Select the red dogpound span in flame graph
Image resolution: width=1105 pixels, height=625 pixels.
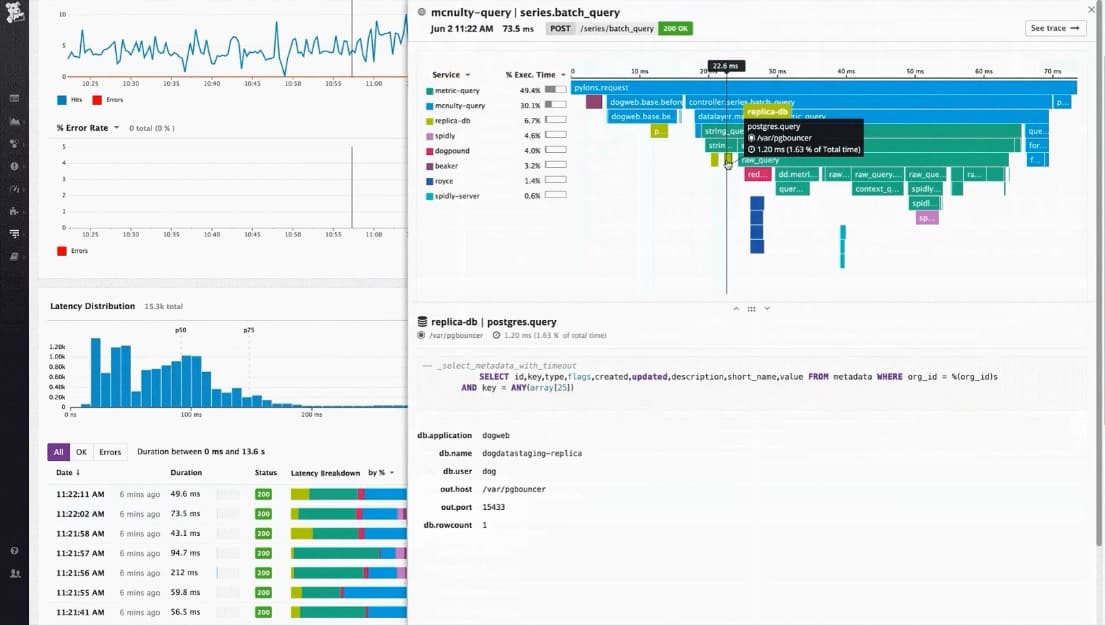point(757,174)
